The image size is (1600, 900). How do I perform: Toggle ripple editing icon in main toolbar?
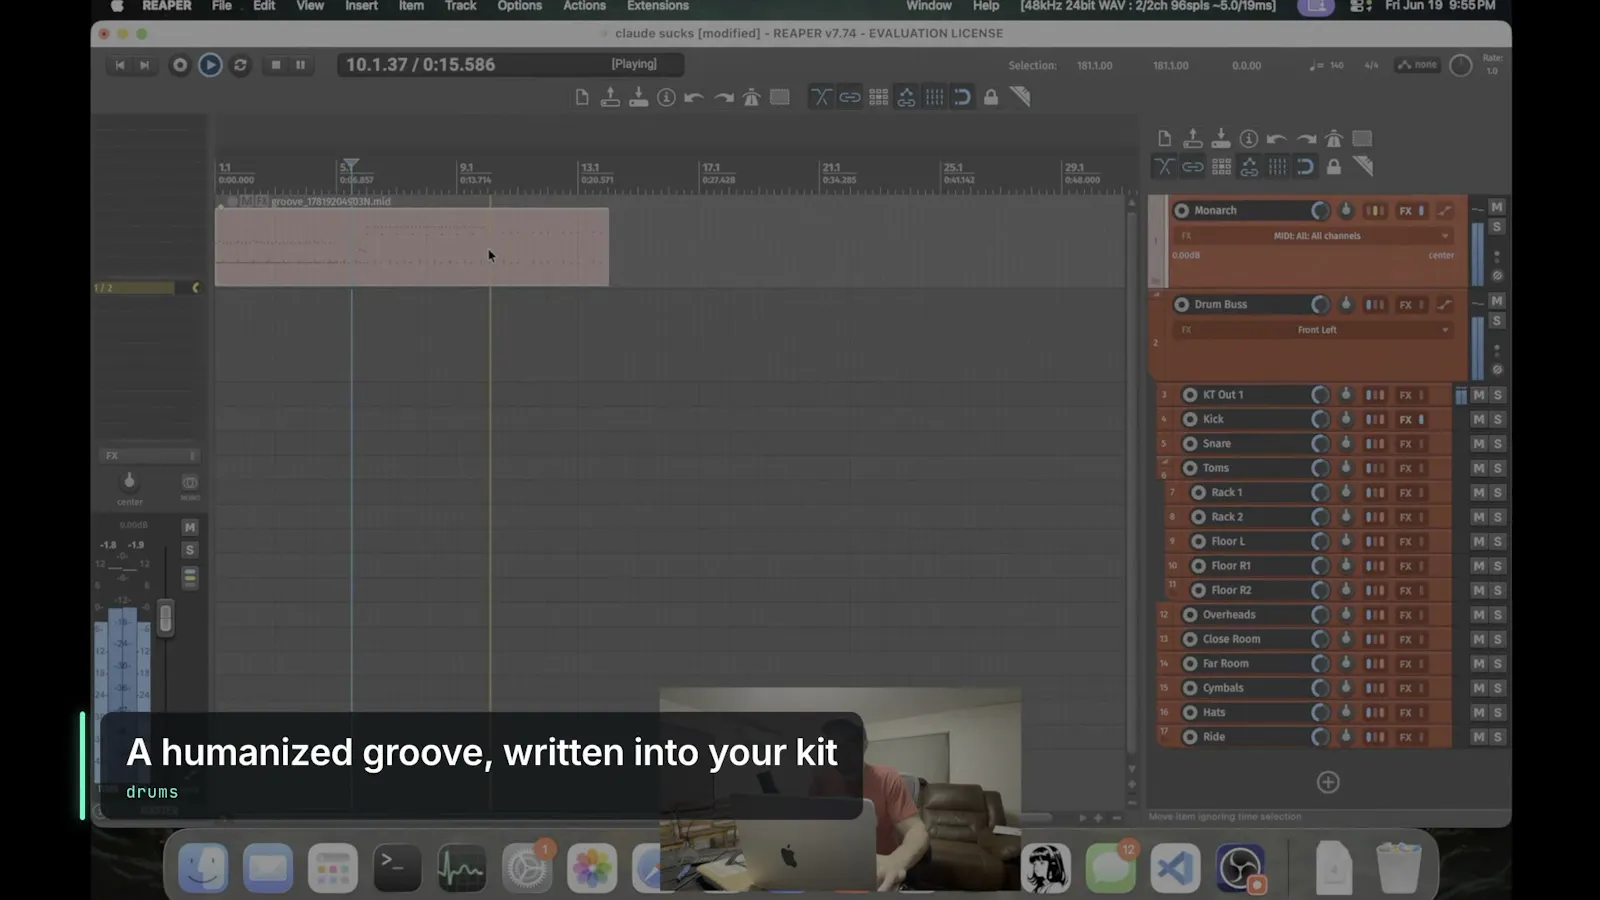878,97
